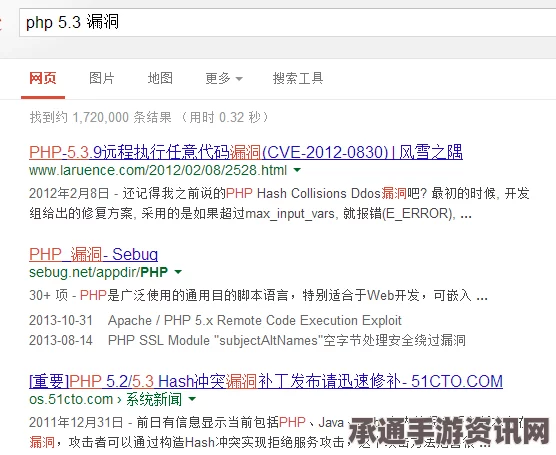
Task: Open Apache / PHP 5.x Remote Code Execution Exploit
Action: pyautogui.click(x=255, y=320)
